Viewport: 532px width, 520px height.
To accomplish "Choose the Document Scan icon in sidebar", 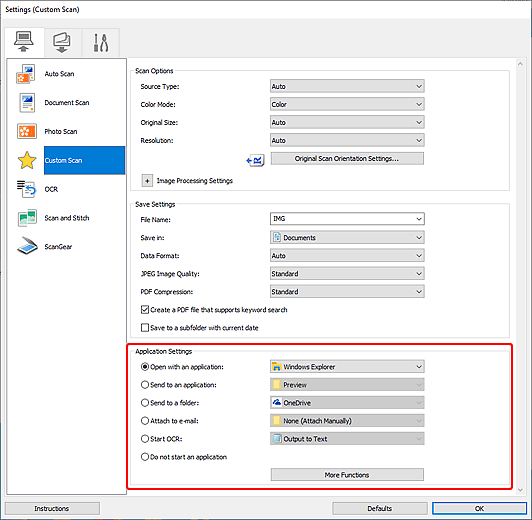I will [x=27, y=103].
